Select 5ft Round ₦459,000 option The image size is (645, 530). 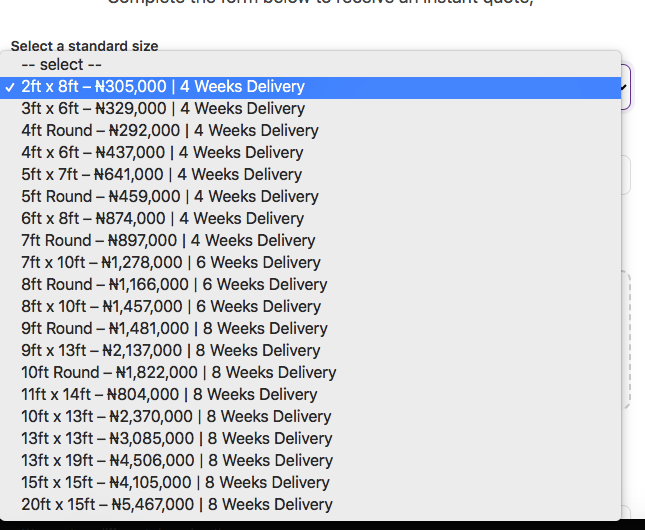point(170,197)
